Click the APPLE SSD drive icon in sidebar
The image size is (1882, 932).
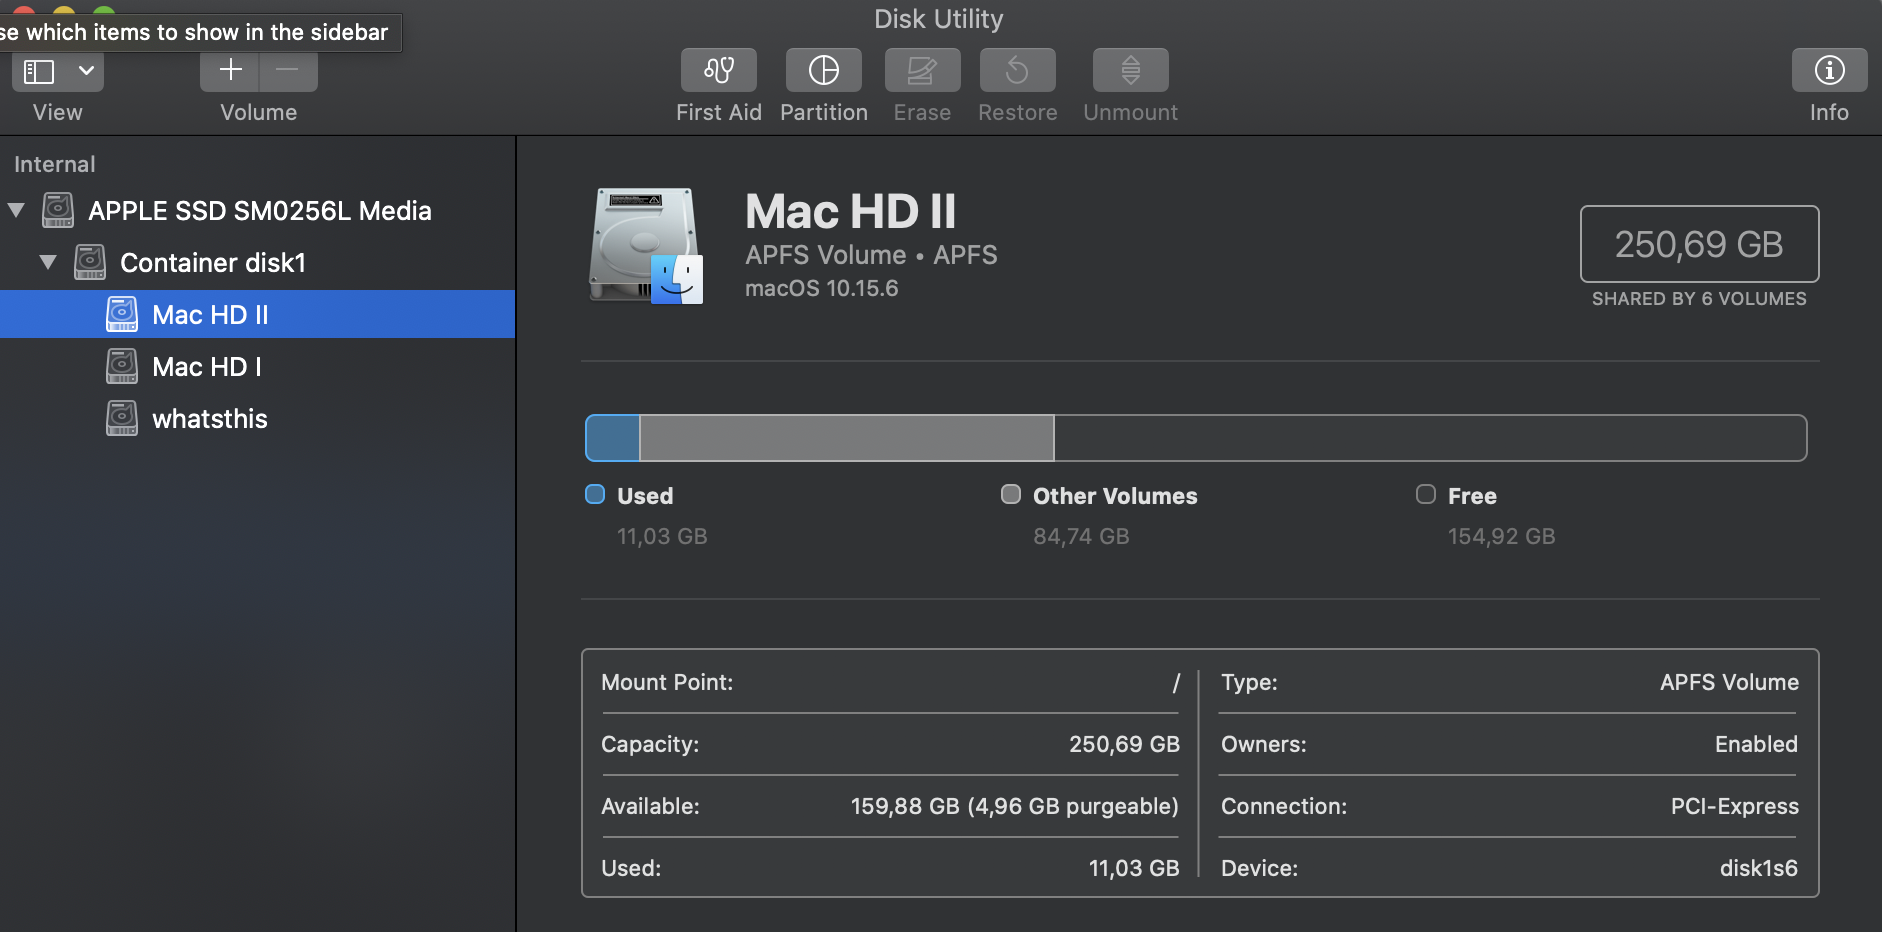click(x=58, y=210)
